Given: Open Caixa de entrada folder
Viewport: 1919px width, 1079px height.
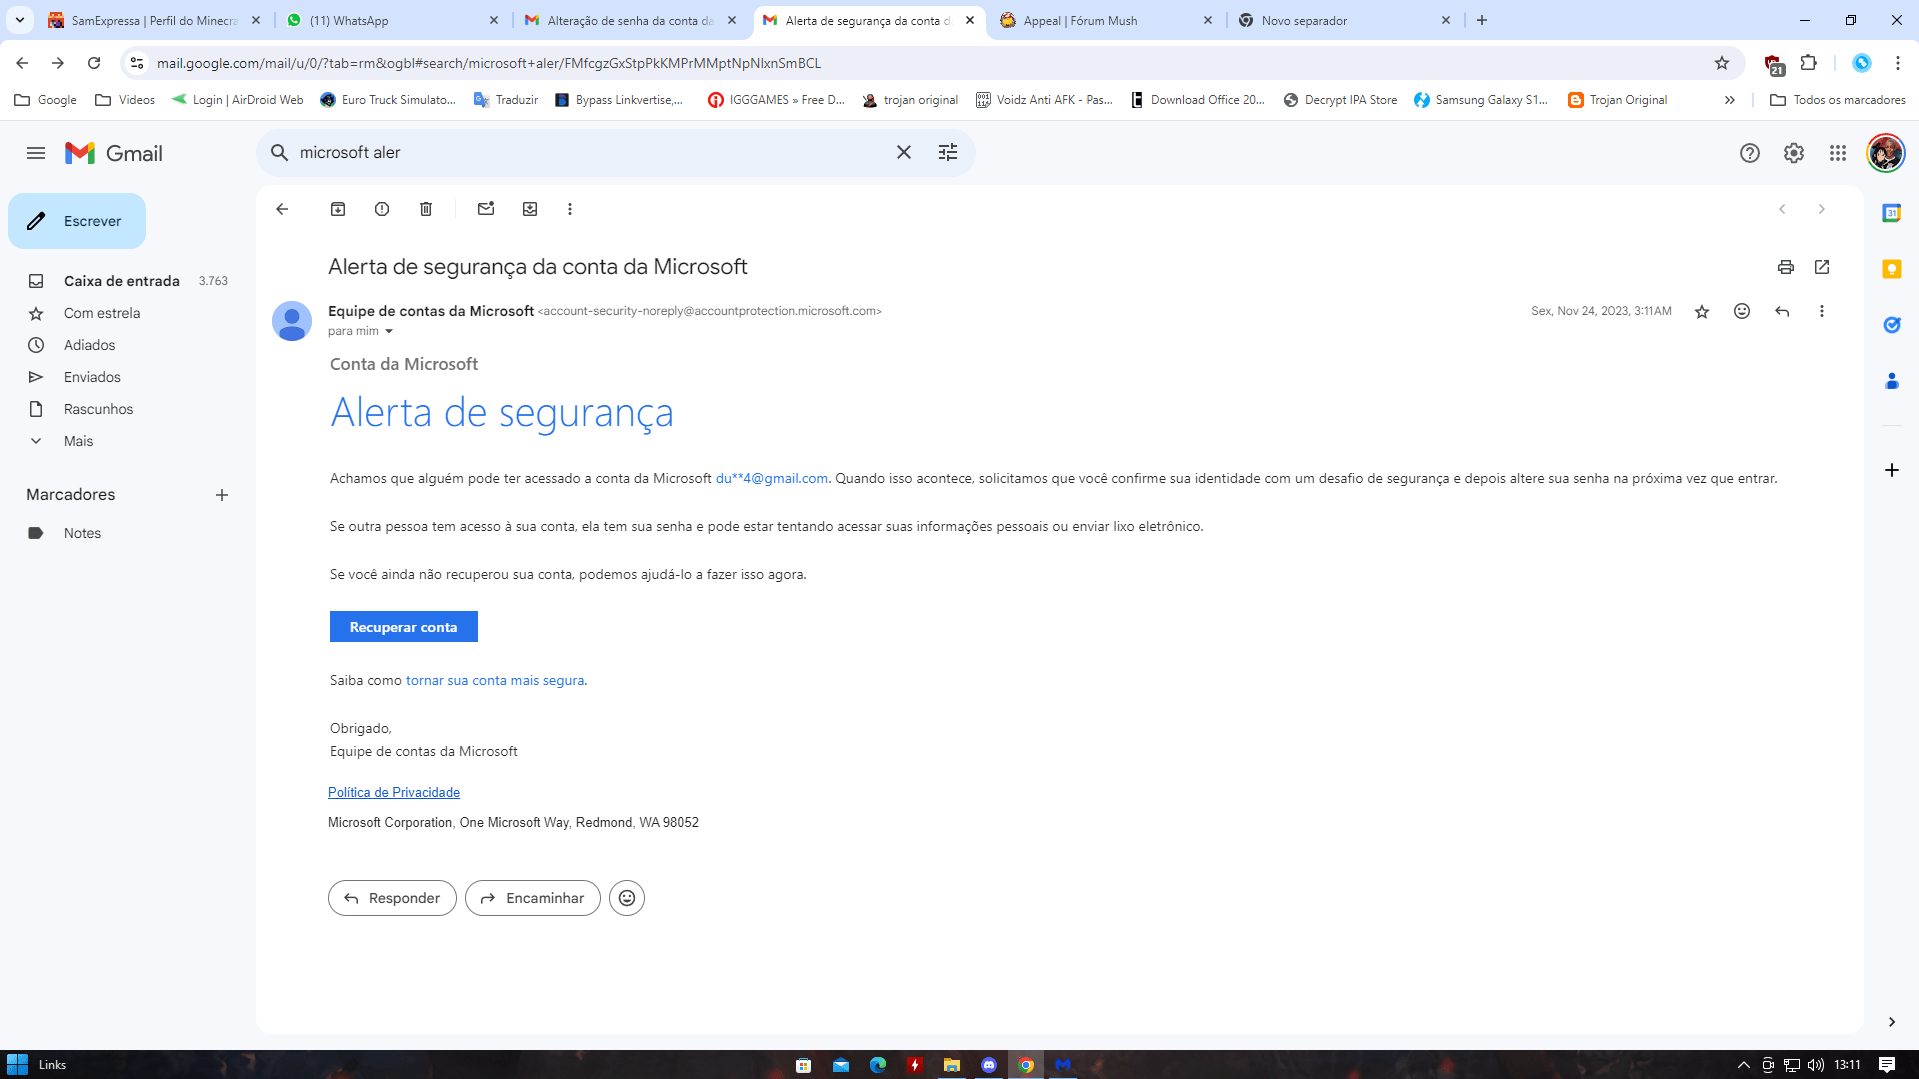Looking at the screenshot, I should coord(120,281).
